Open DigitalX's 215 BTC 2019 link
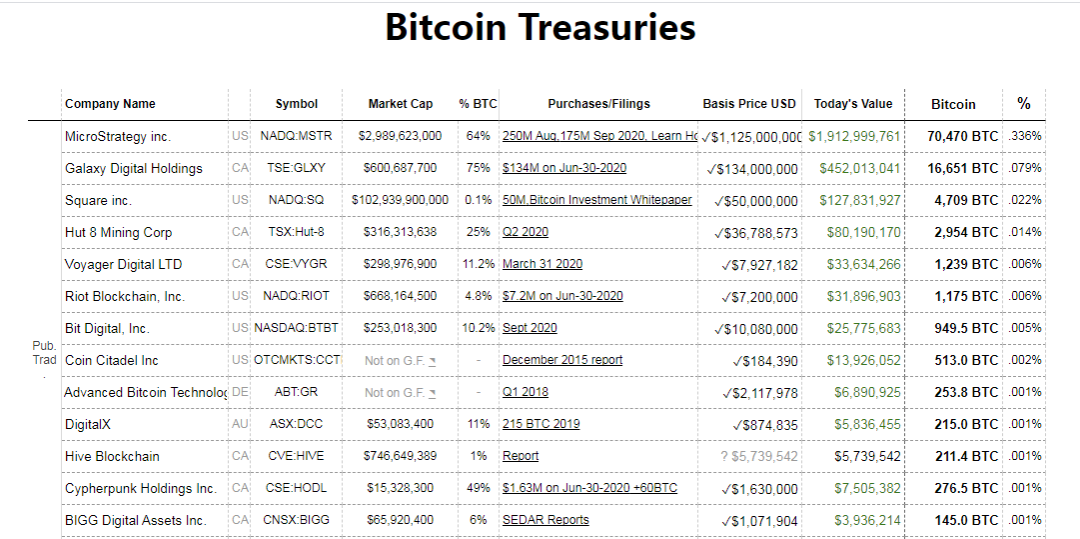1080x539 pixels. (541, 424)
